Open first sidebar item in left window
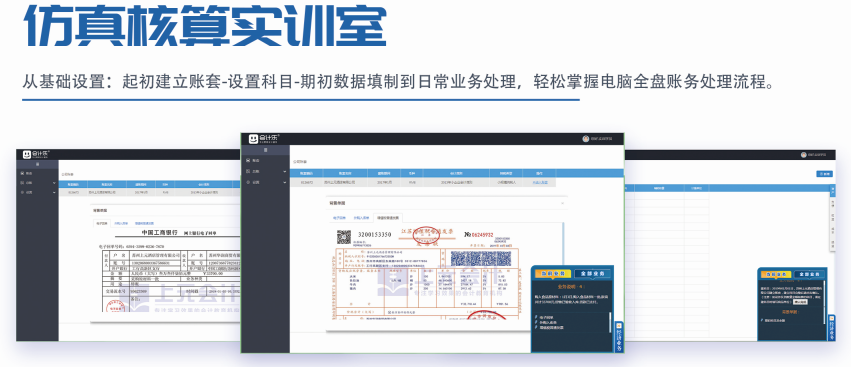 [x=26, y=174]
